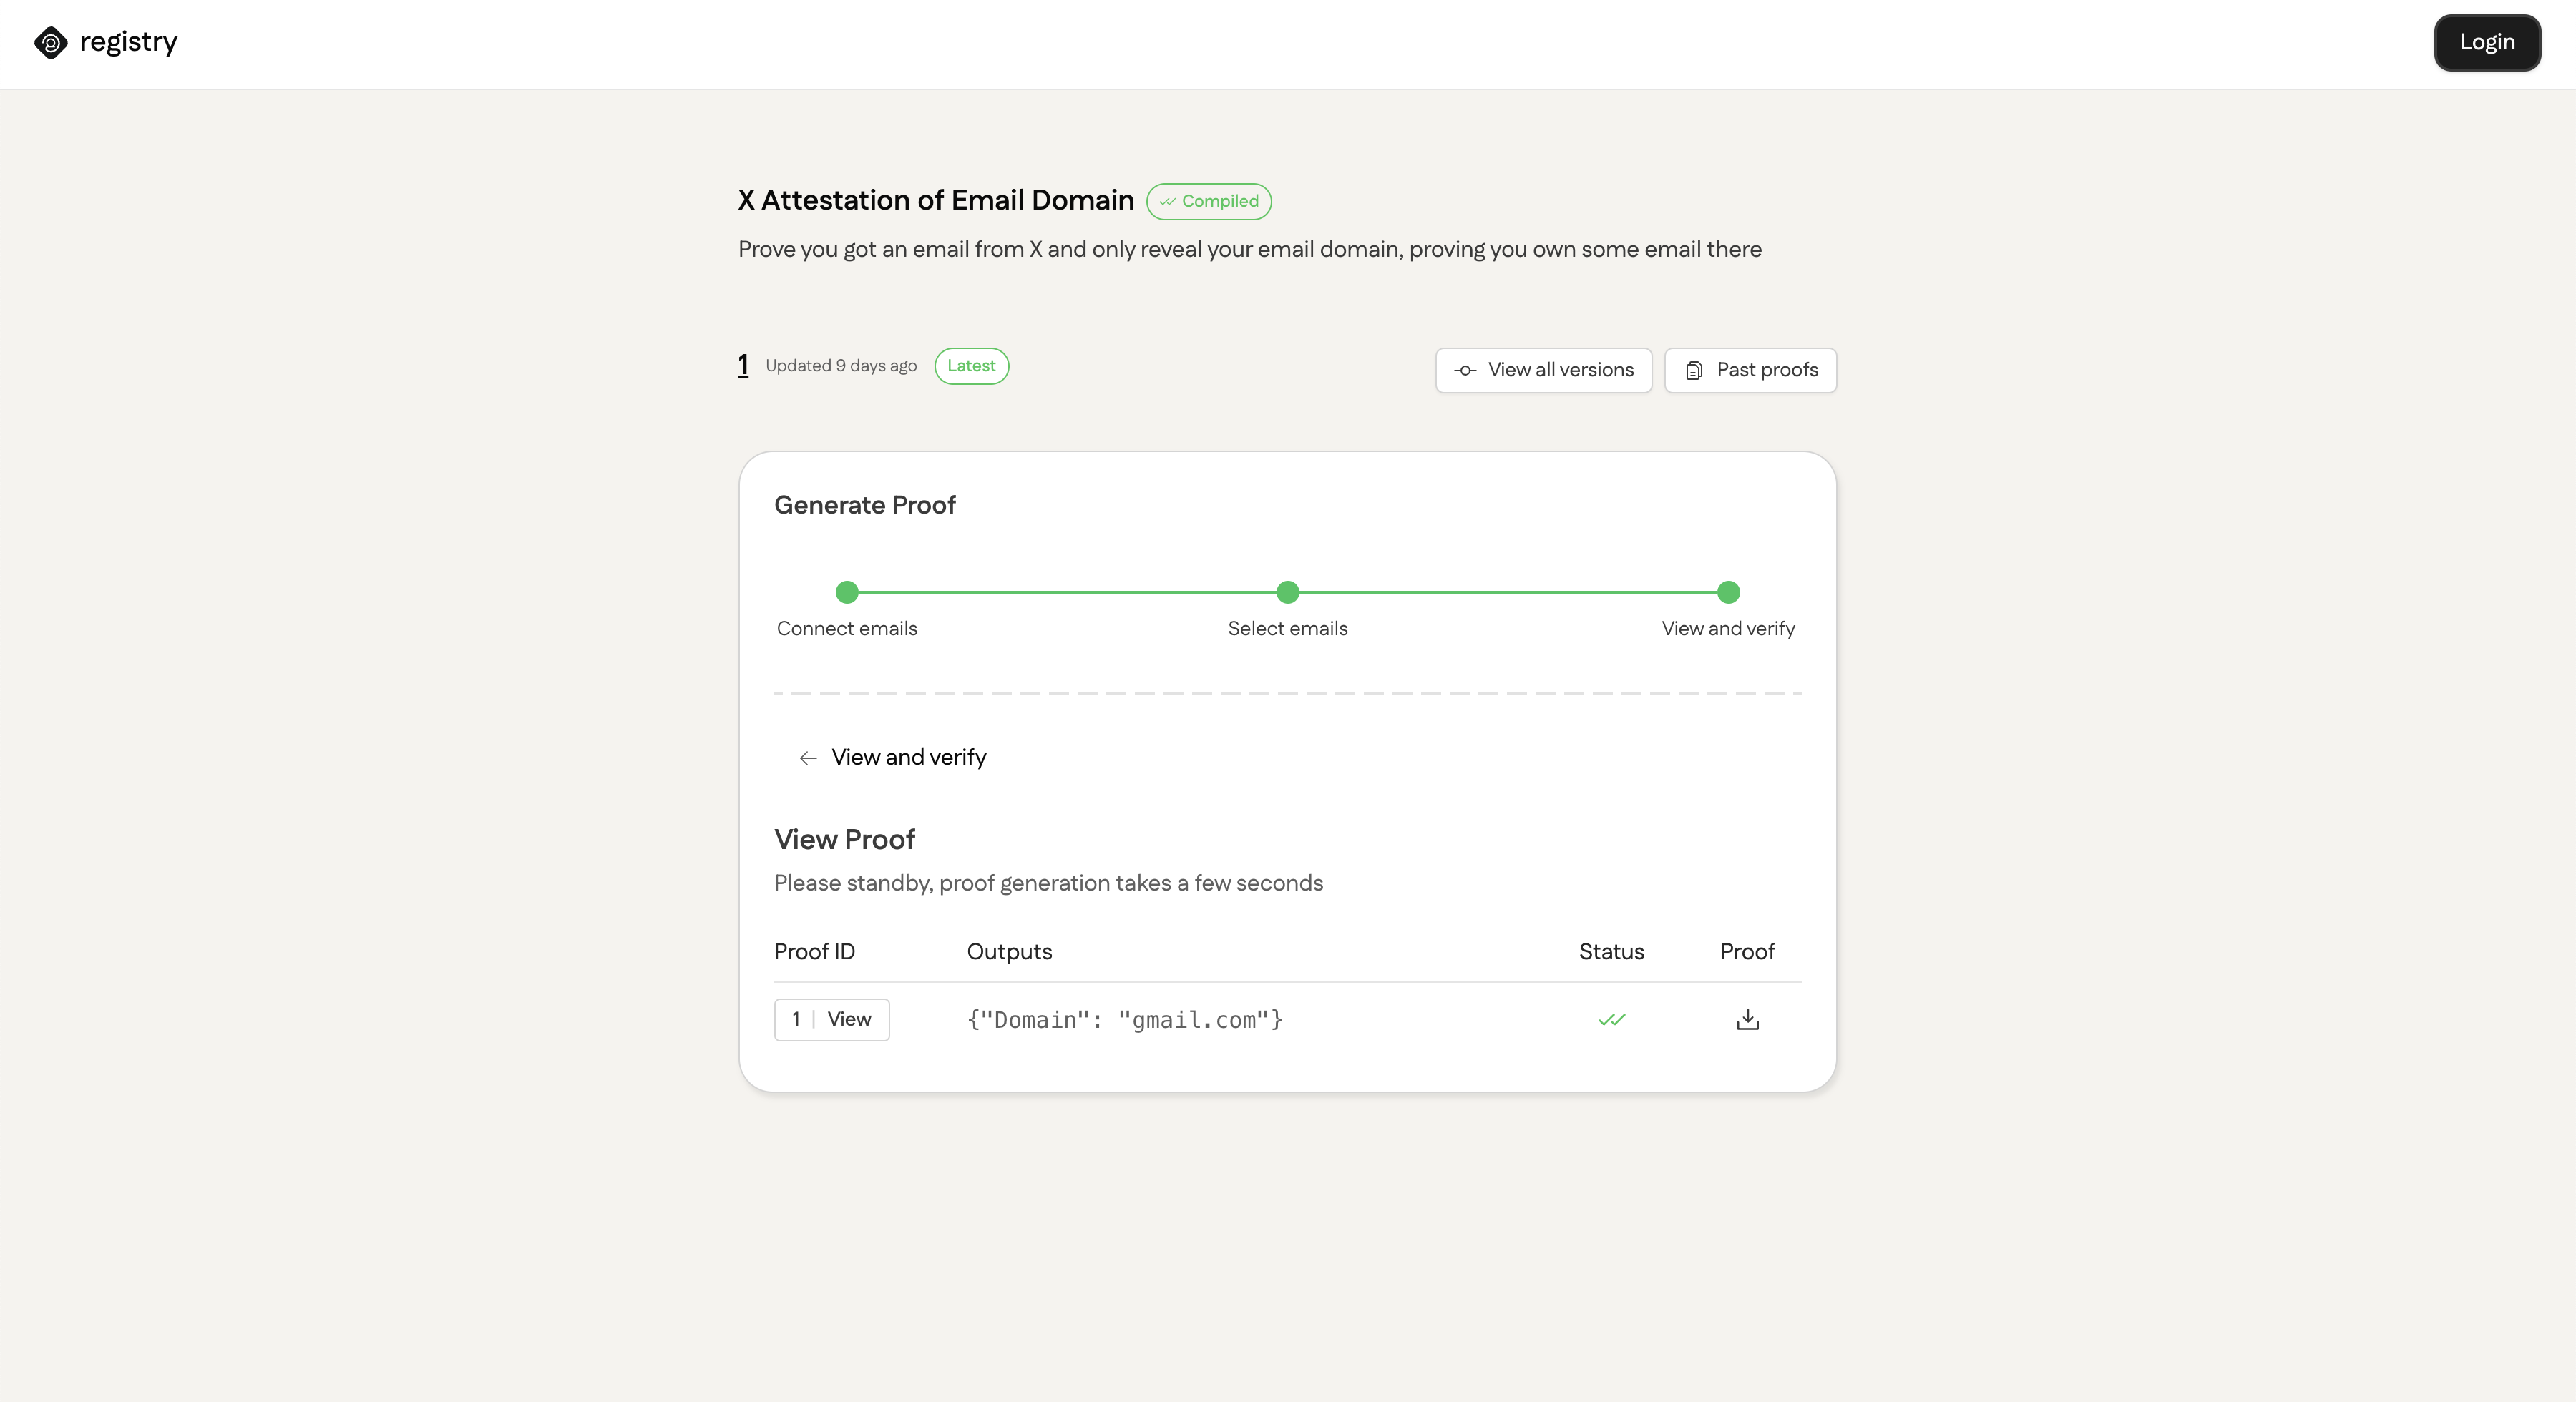The width and height of the screenshot is (2576, 1402).
Task: Click the Login button
Action: 2488,41
